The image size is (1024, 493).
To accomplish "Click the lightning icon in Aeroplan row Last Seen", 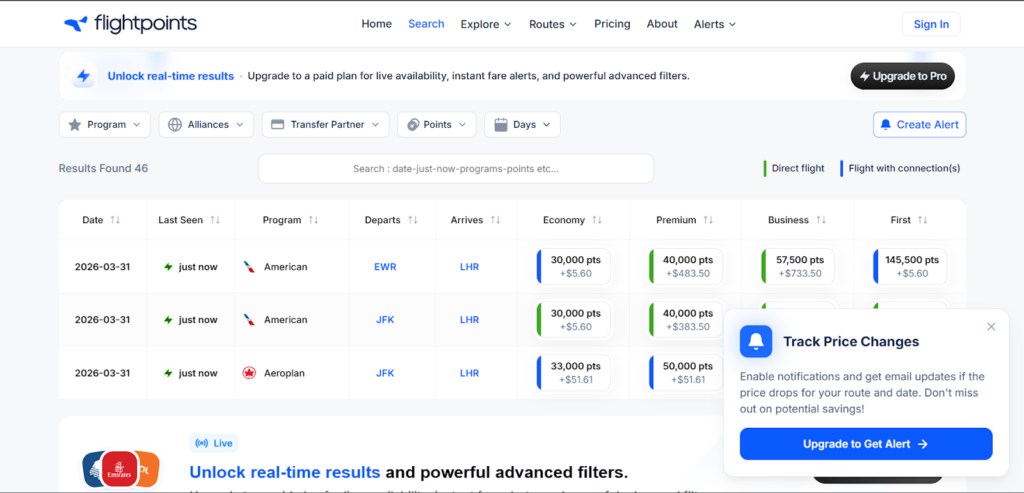I will pyautogui.click(x=168, y=374).
